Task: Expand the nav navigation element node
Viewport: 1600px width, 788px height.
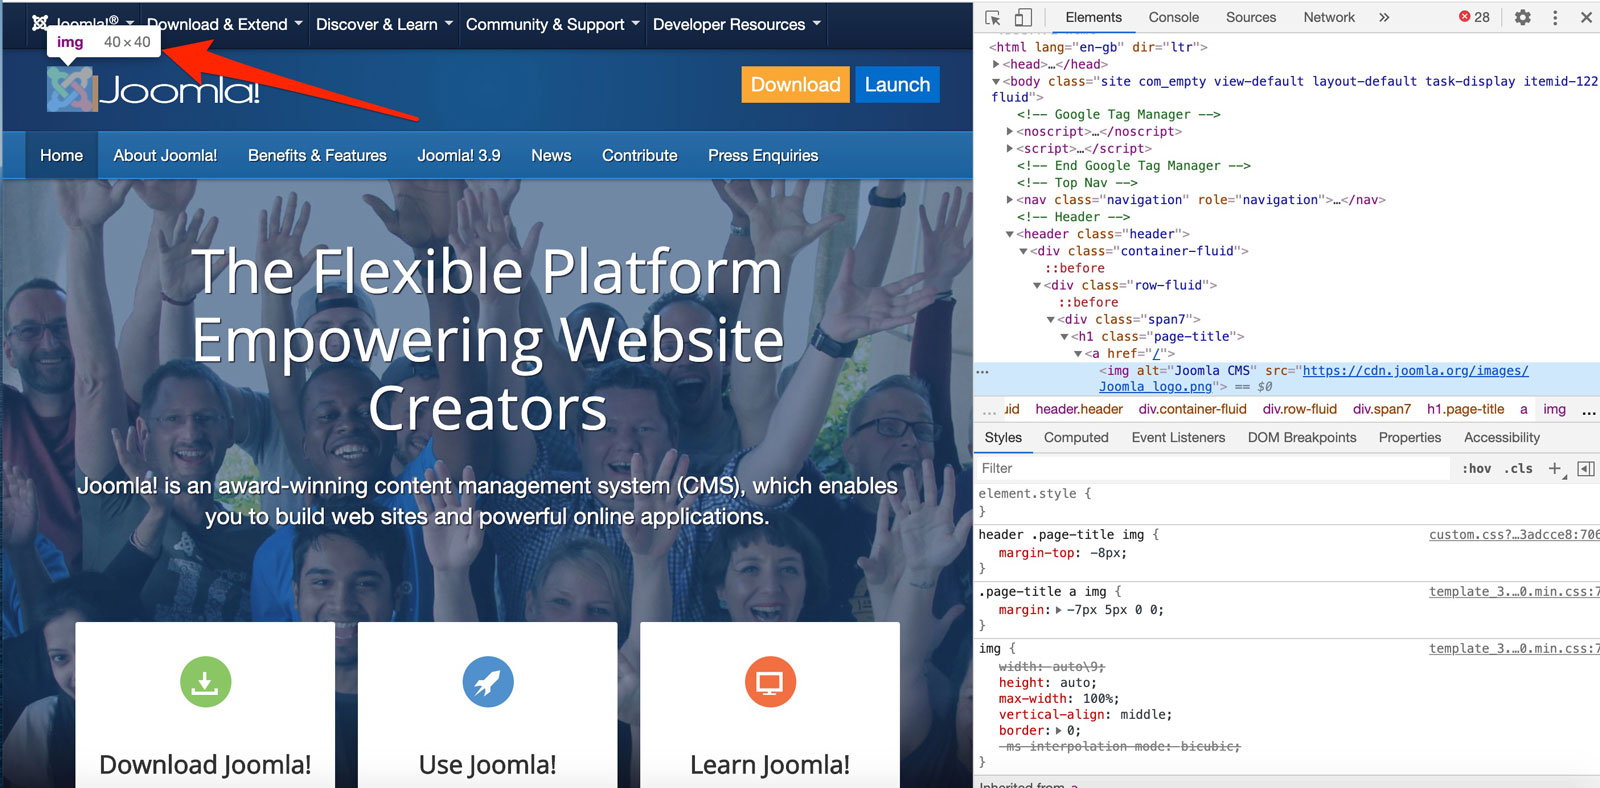Action: 1009,200
